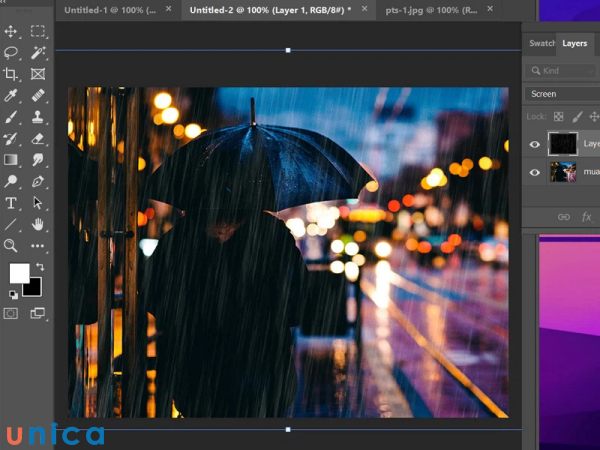
Task: Hide Layer 1 using its eye icon
Action: click(535, 144)
